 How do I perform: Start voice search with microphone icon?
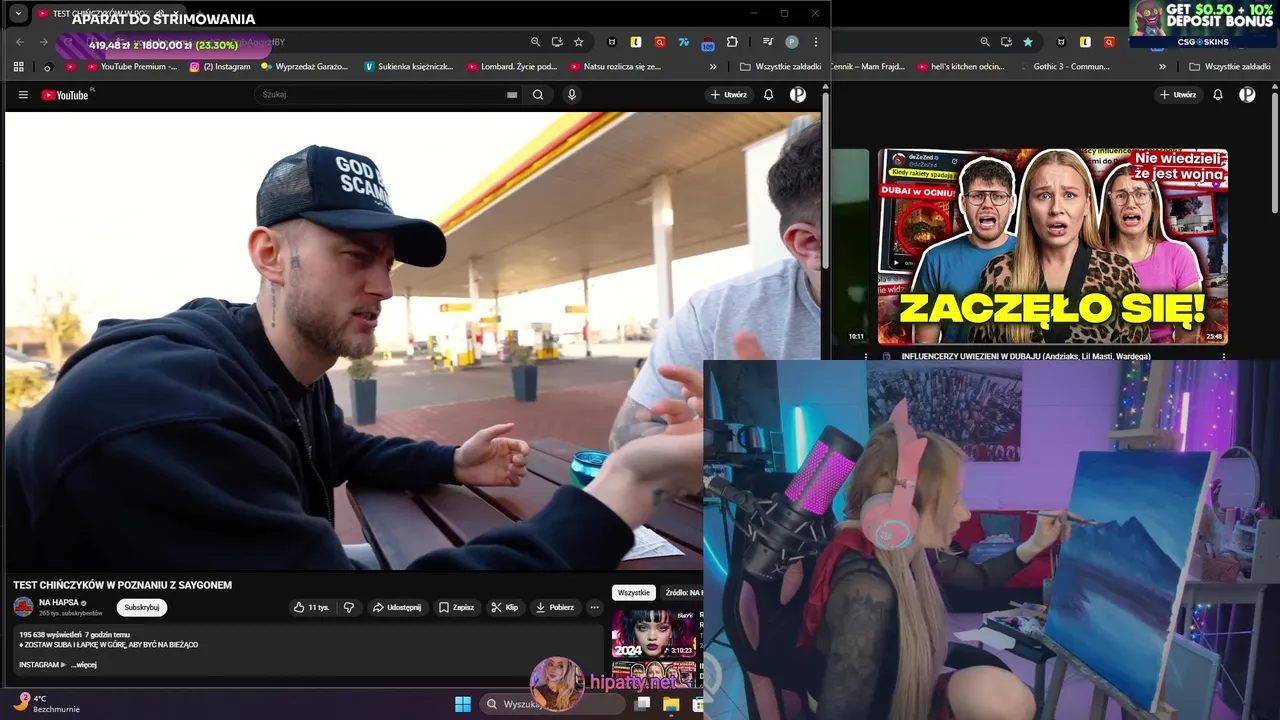pyautogui.click(x=572, y=95)
